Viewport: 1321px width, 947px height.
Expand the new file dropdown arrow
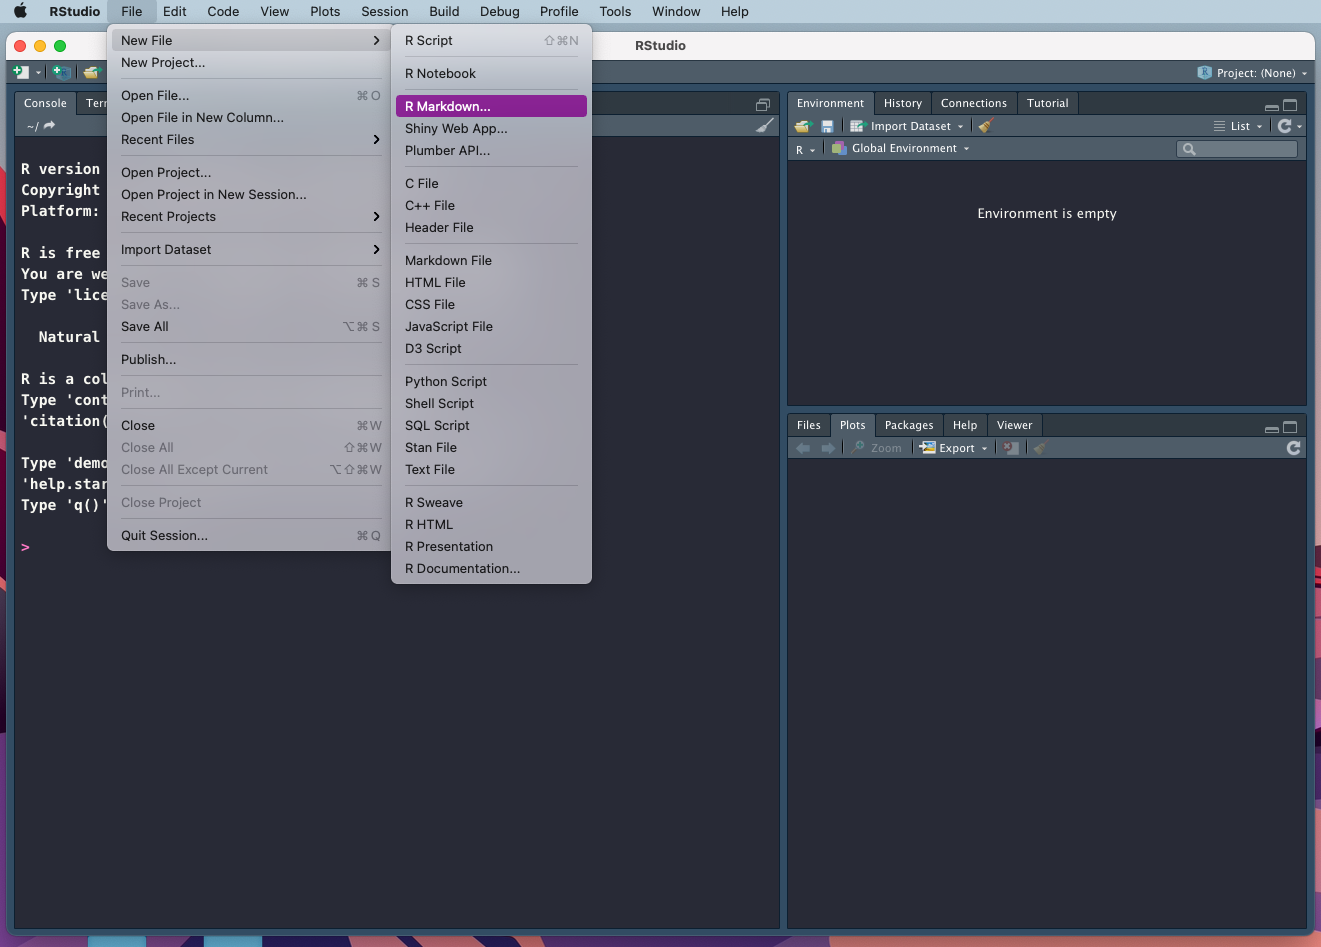38,72
